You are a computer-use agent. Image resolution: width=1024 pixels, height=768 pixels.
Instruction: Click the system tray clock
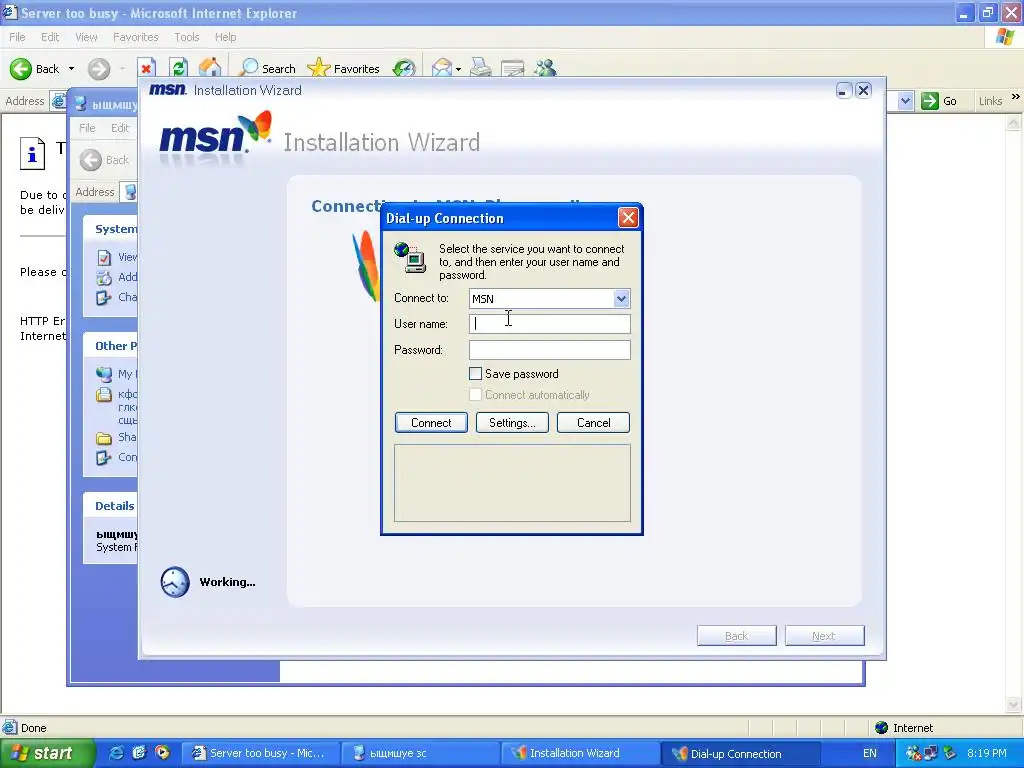[987, 754]
